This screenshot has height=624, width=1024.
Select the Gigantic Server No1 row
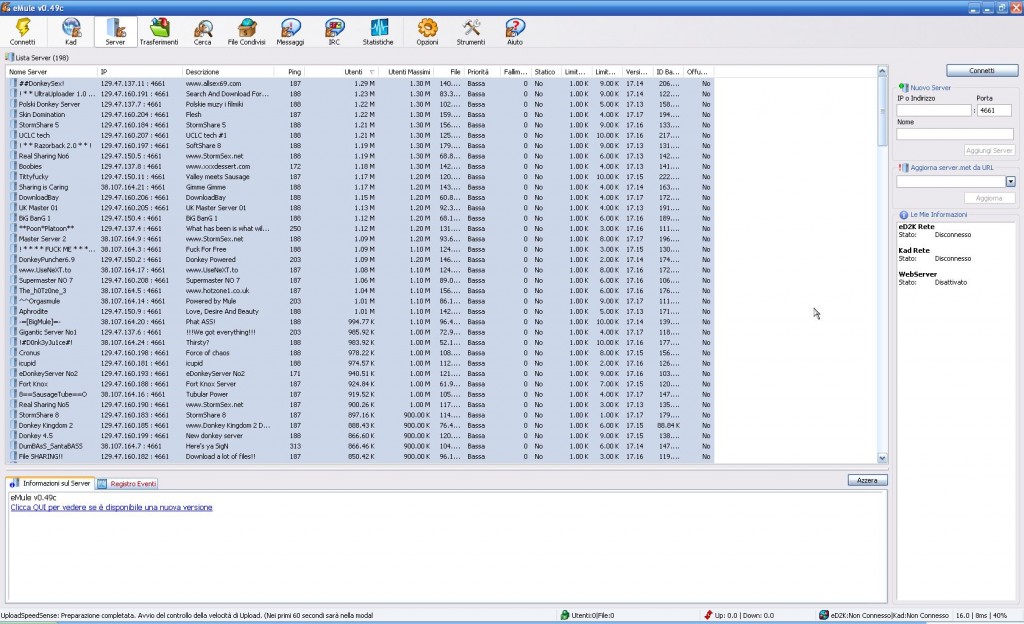coord(360,332)
